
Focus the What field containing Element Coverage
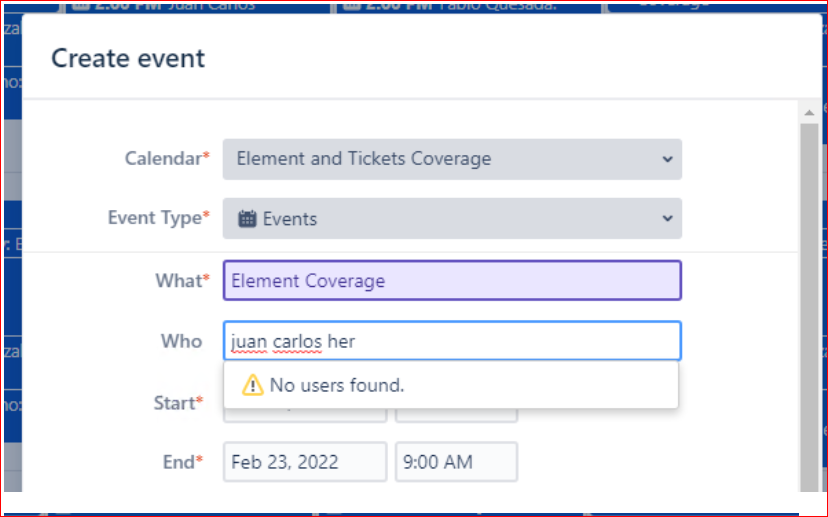[x=452, y=281]
